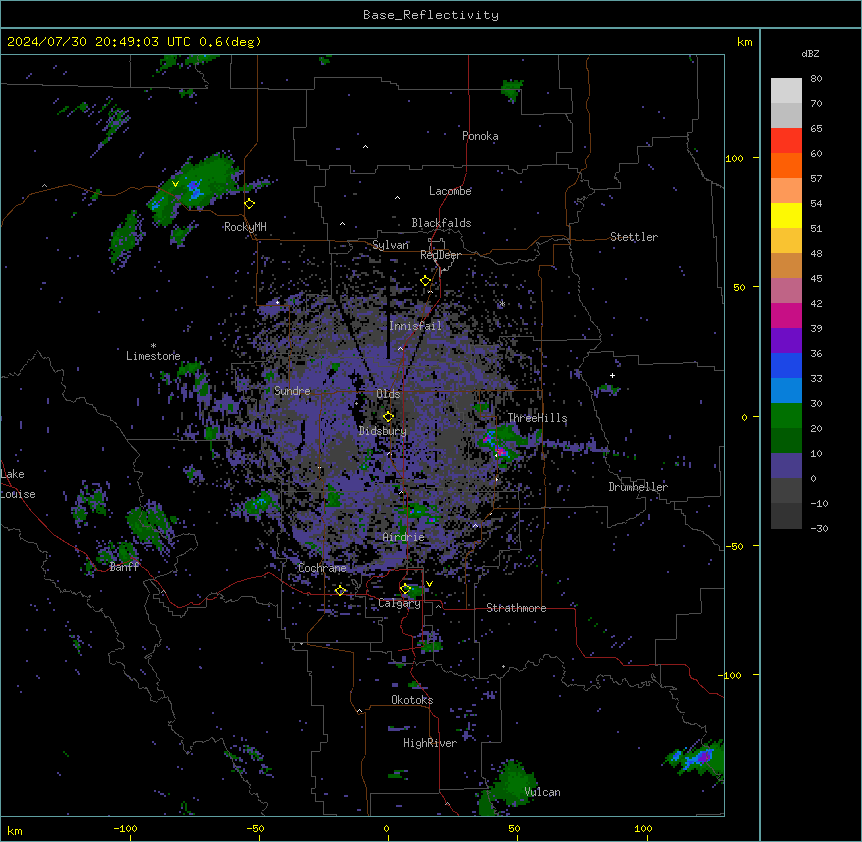
Task: Click the ThreeHills label
Action: click(x=537, y=418)
